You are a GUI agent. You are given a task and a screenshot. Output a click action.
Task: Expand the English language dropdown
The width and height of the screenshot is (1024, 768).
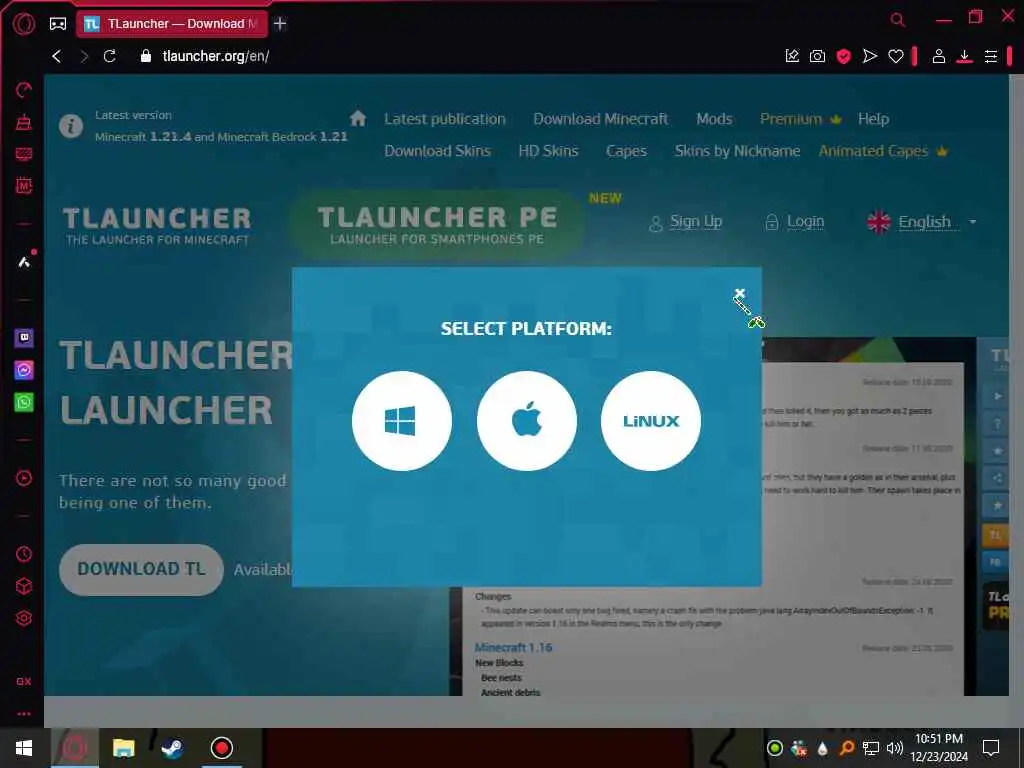tap(921, 222)
